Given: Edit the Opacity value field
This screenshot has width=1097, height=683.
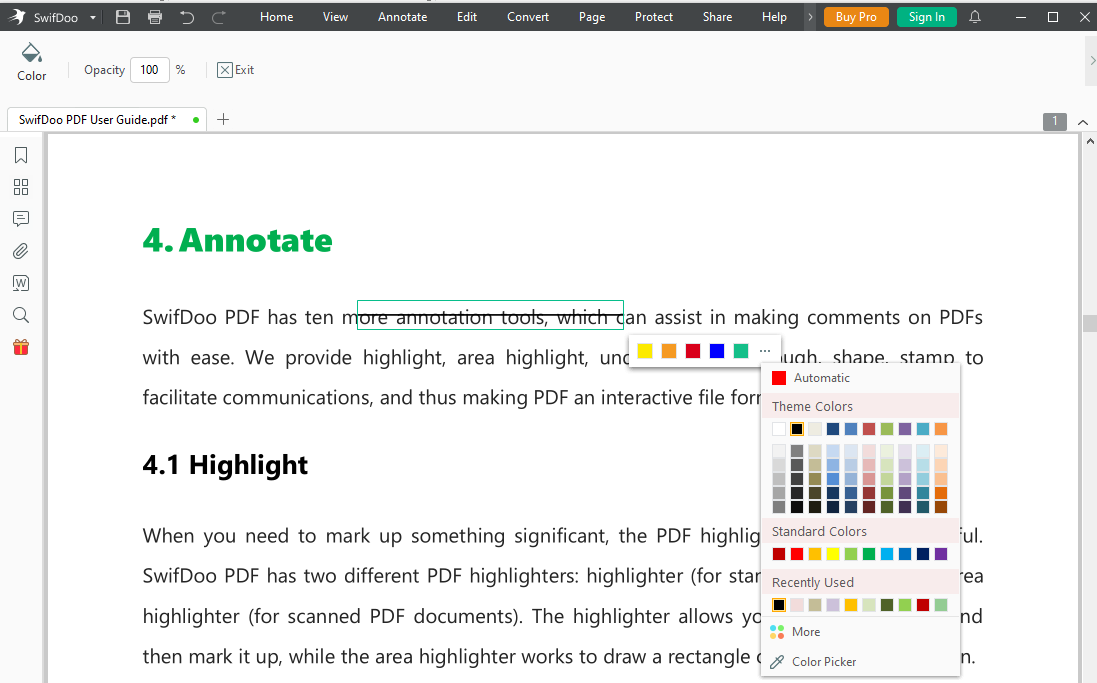Looking at the screenshot, I should tap(150, 70).
